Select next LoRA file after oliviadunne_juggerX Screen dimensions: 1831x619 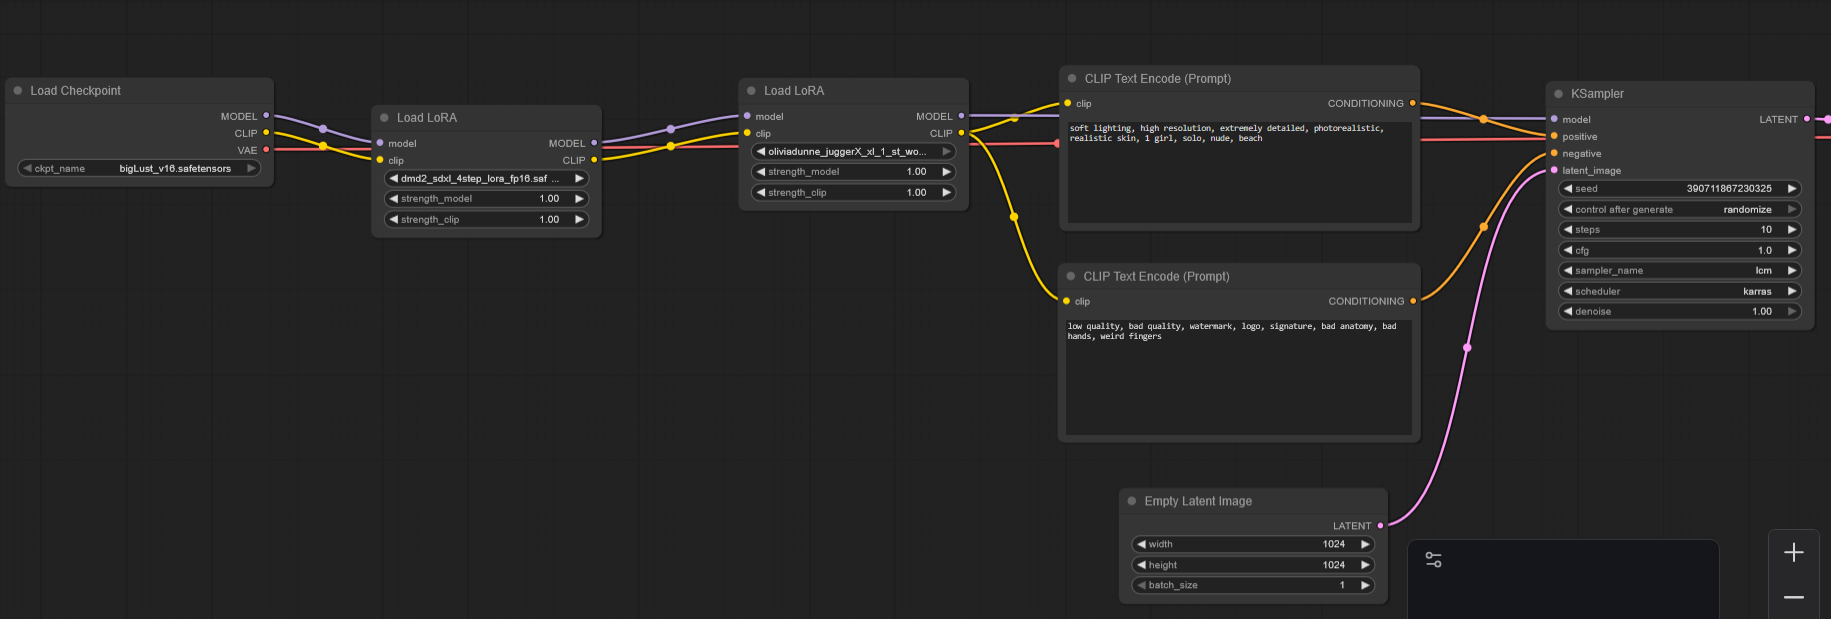coord(946,151)
